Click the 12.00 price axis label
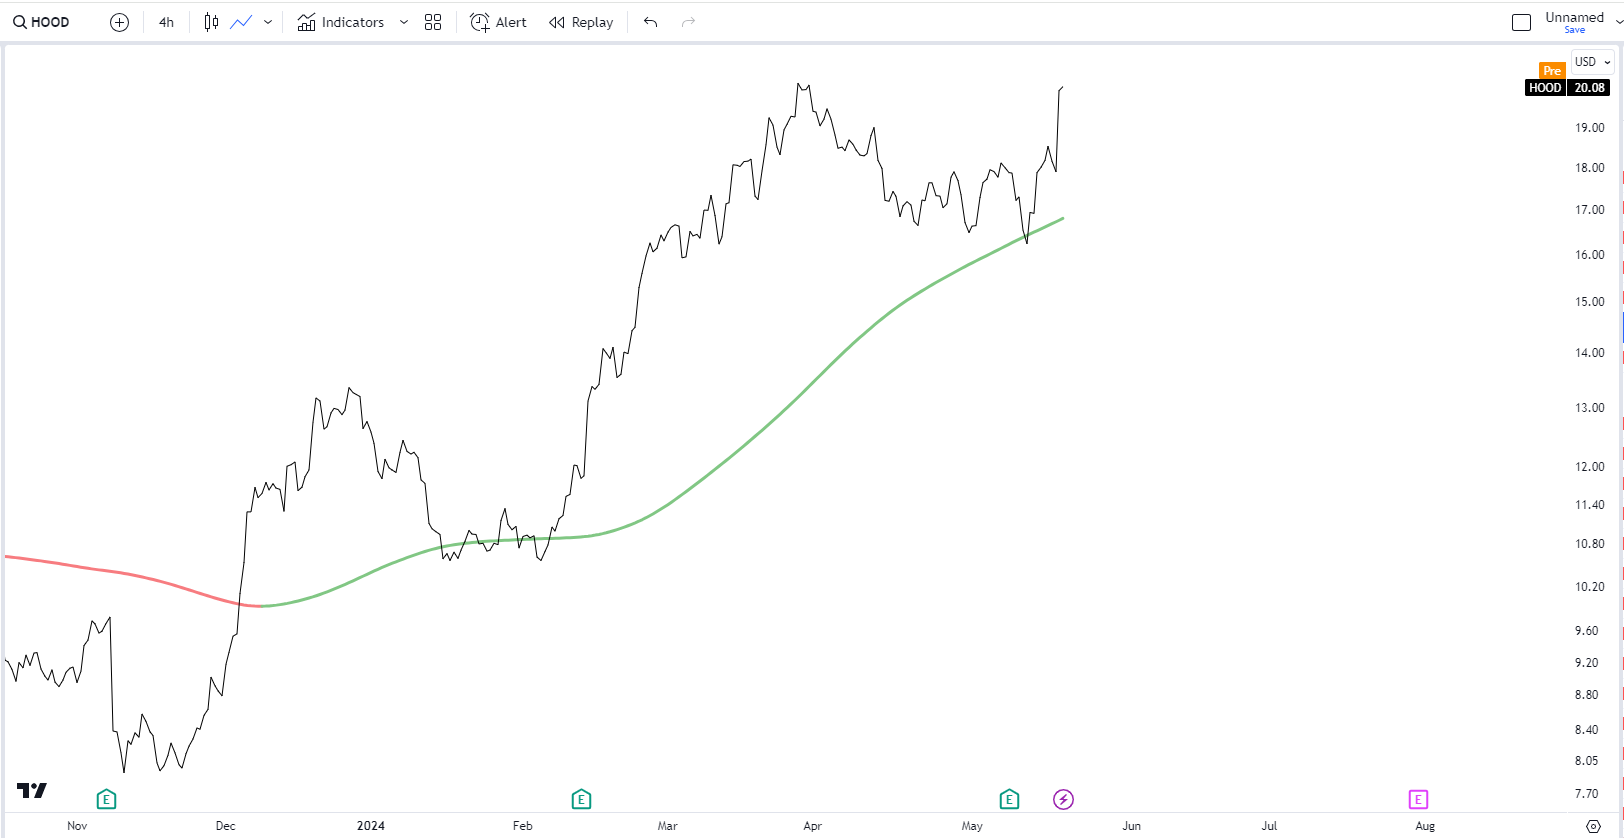The width and height of the screenshot is (1624, 838). [1590, 467]
